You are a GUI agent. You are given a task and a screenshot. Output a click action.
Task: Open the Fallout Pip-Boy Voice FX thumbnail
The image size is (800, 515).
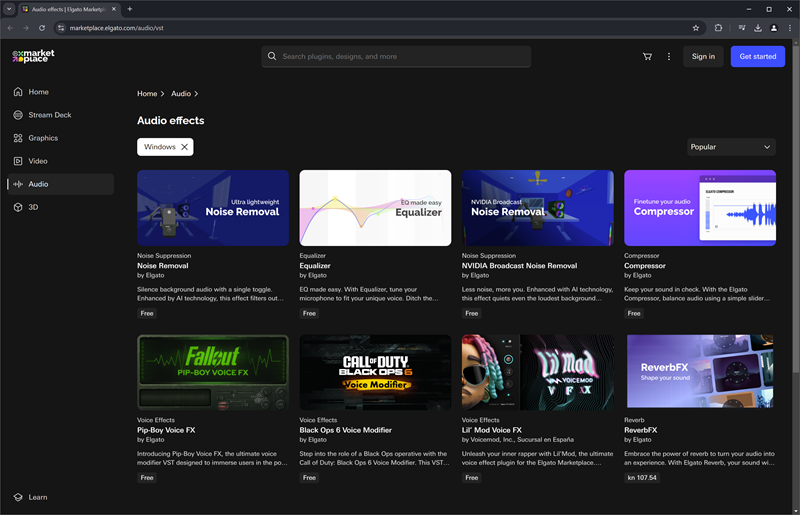(213, 372)
